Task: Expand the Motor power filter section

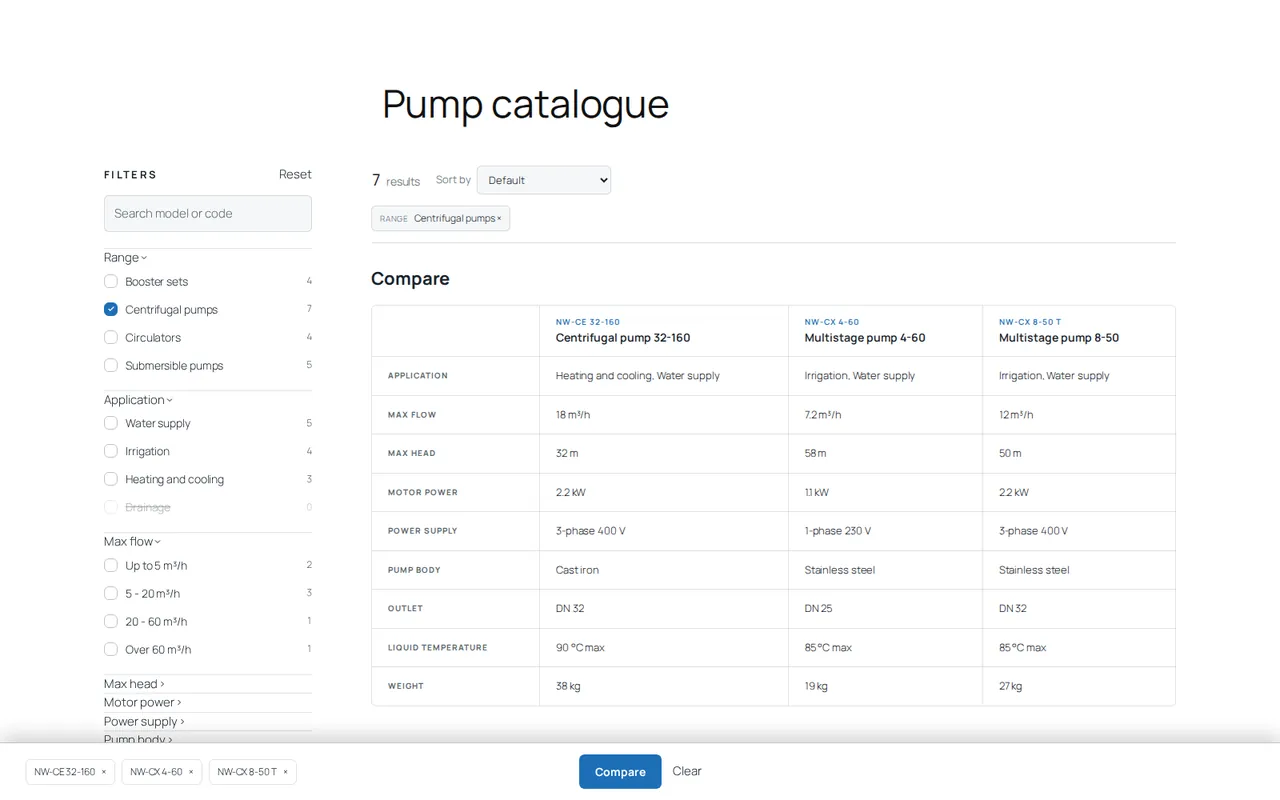Action: pyautogui.click(x=143, y=703)
